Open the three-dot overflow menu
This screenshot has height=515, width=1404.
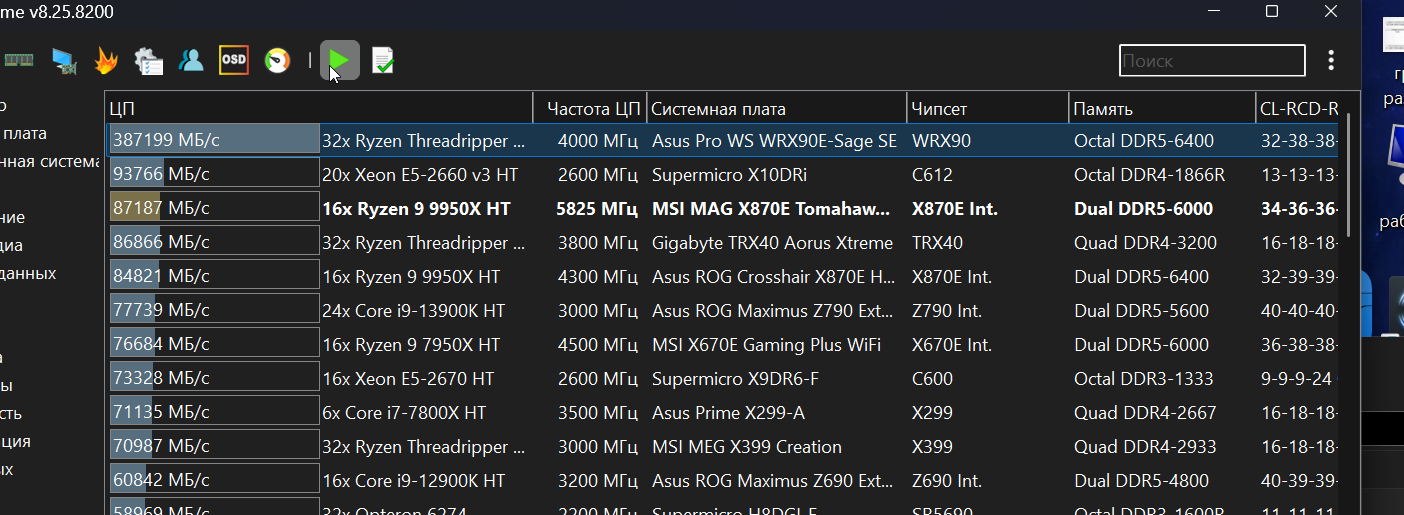tap(1331, 61)
